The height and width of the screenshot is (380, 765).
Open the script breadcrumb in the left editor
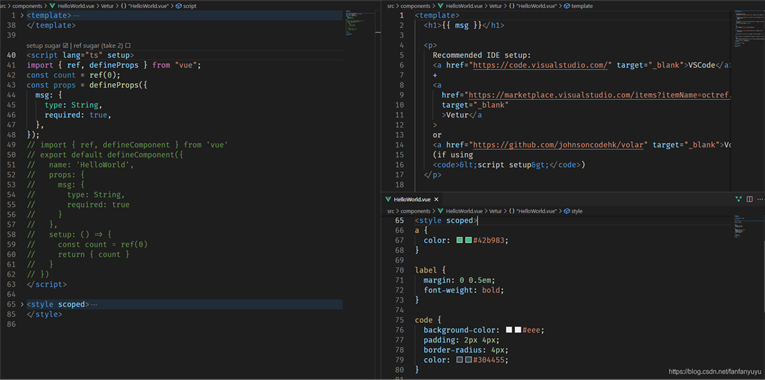pyautogui.click(x=185, y=6)
